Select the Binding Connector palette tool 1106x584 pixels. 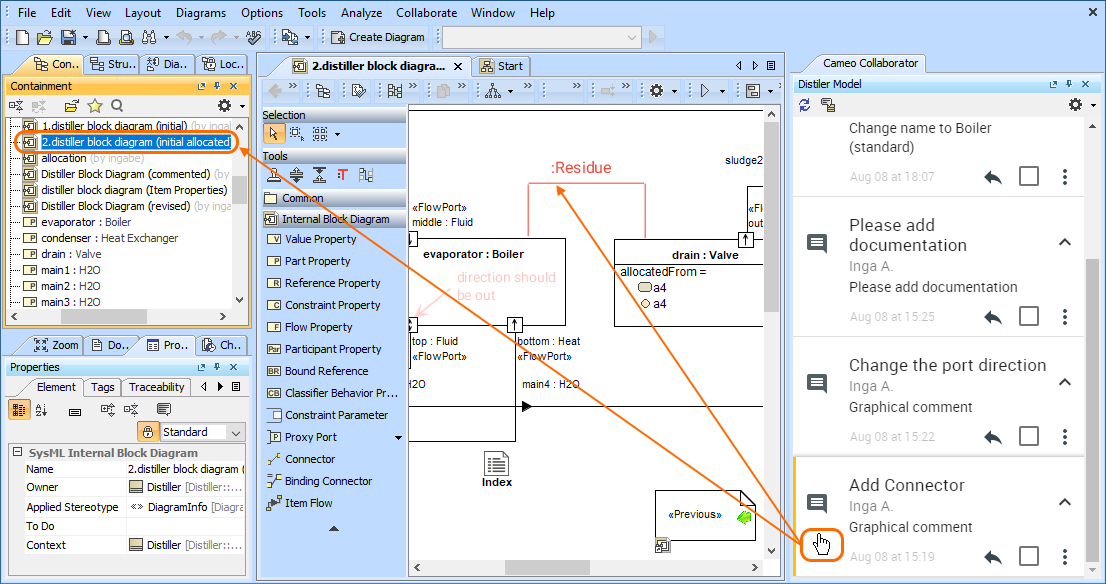[328, 481]
